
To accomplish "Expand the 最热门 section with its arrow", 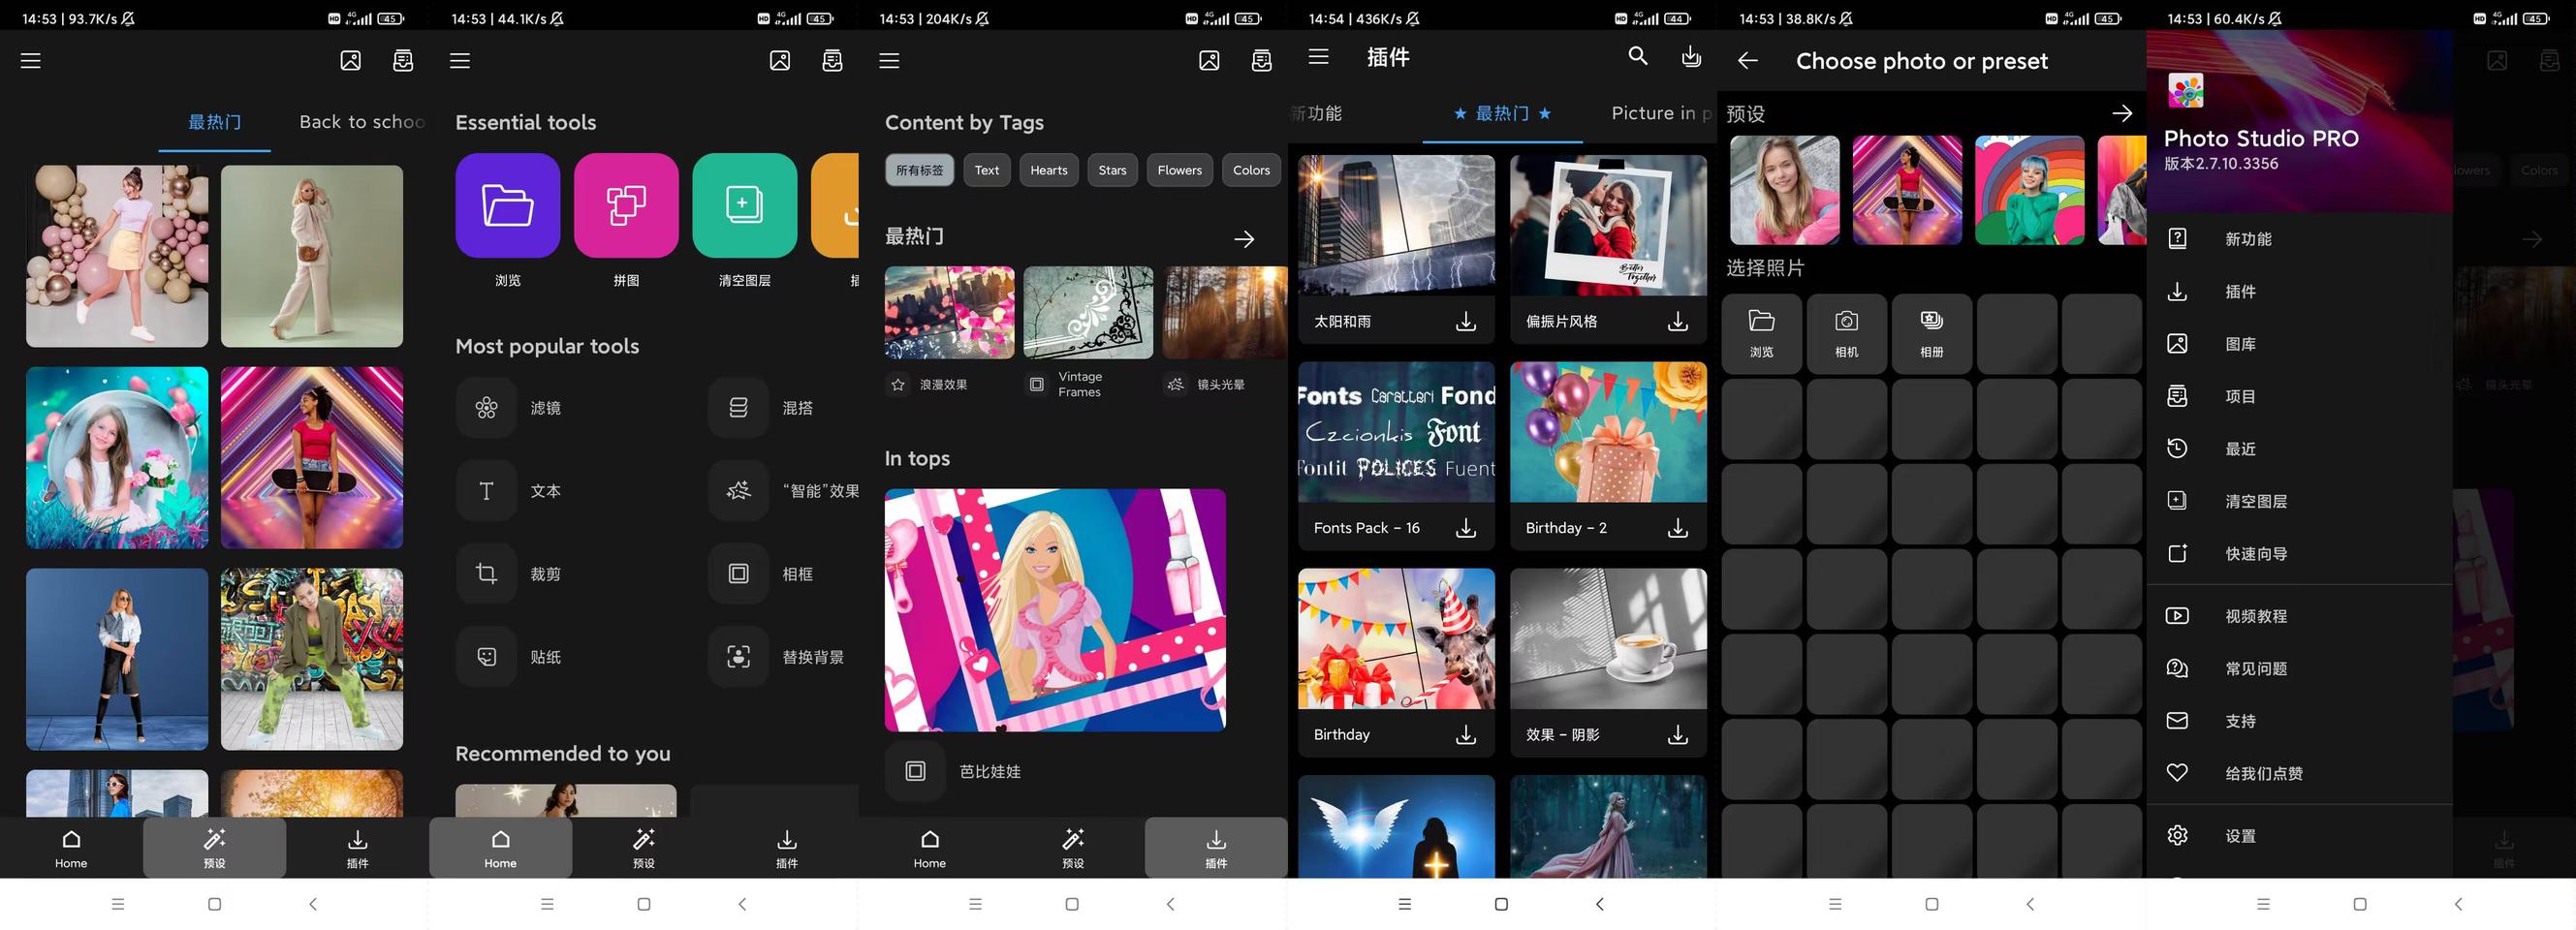I will coord(1244,238).
